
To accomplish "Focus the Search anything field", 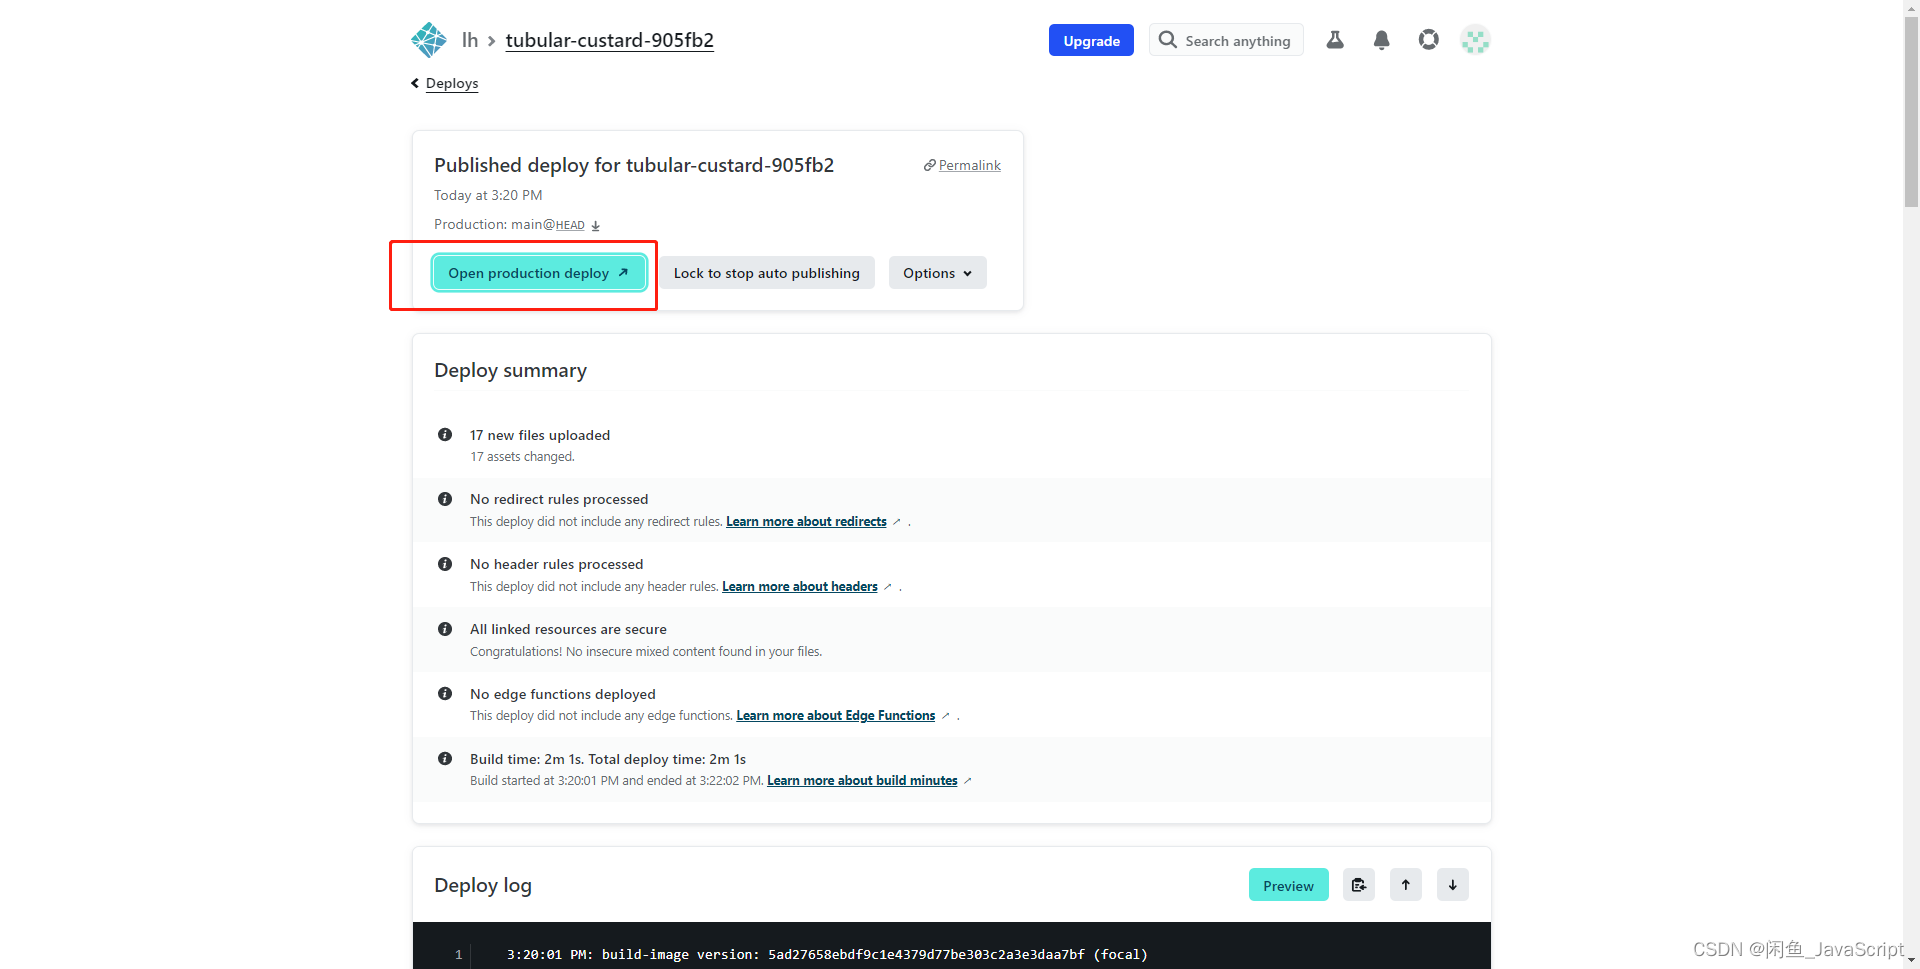I will (x=1226, y=40).
